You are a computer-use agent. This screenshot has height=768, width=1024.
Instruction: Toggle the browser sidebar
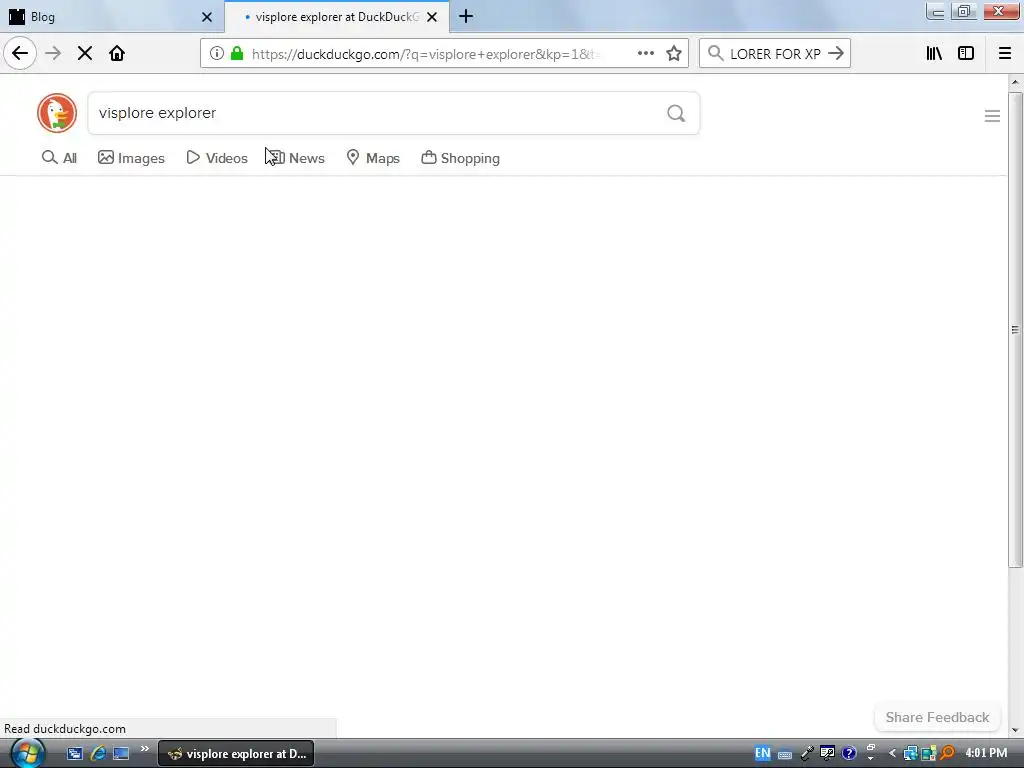click(x=966, y=54)
